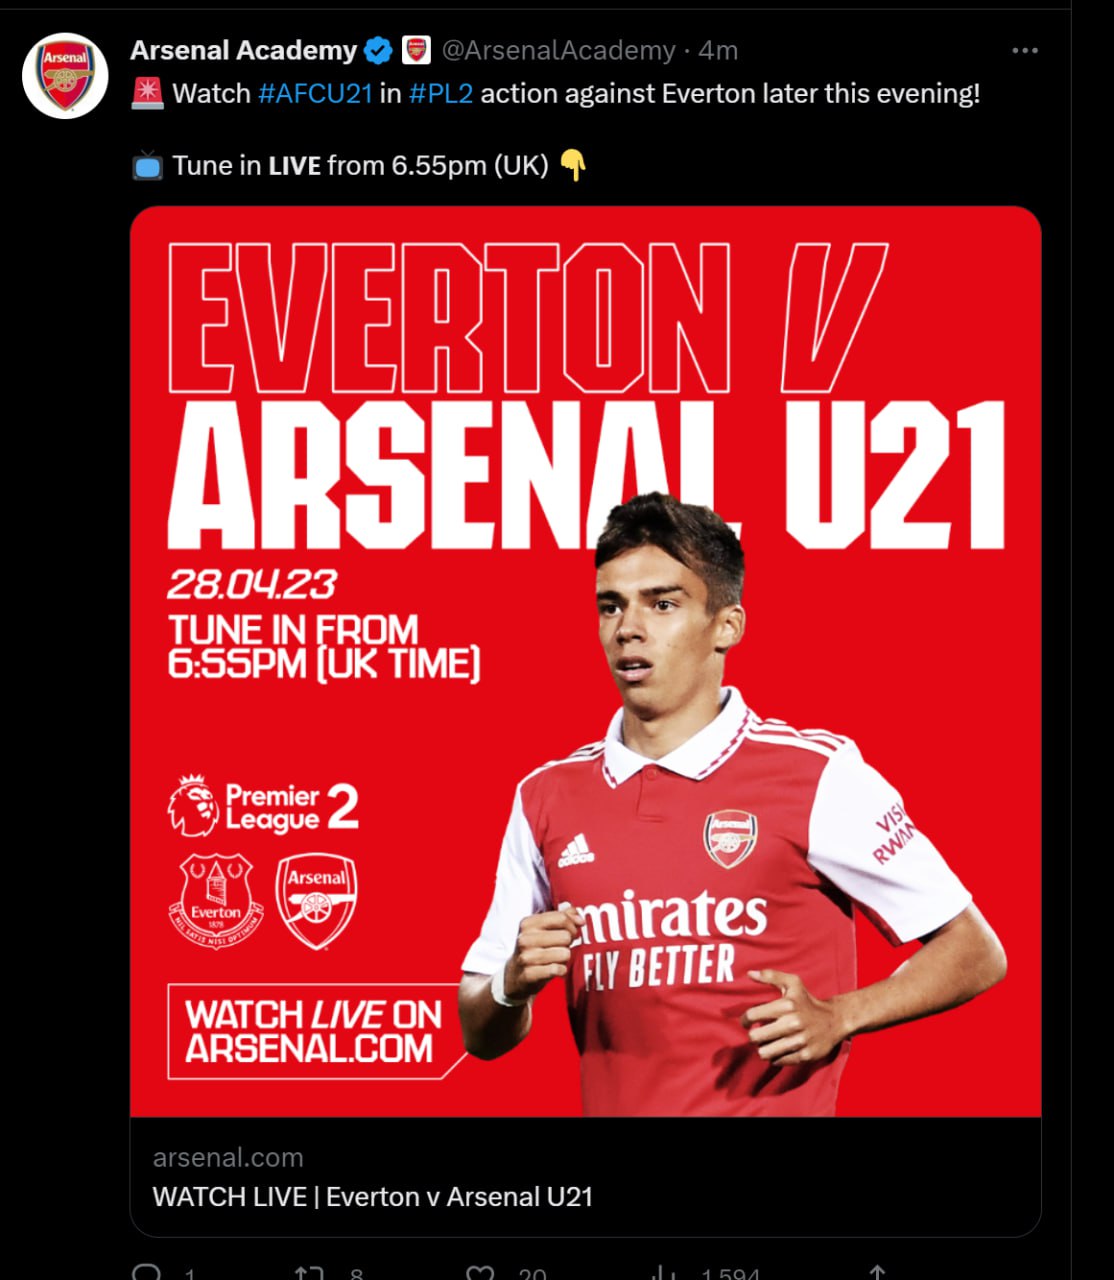This screenshot has height=1280, width=1114.
Task: Click the 4m tweet timestamp
Action: [718, 50]
